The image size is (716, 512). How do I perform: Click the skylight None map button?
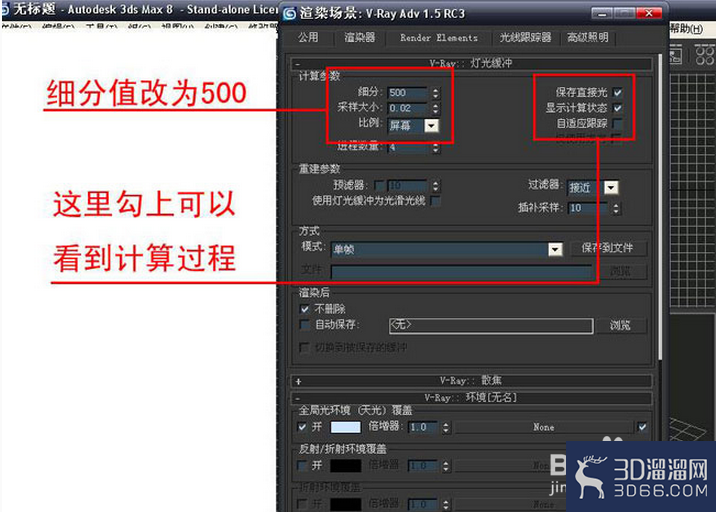[543, 428]
